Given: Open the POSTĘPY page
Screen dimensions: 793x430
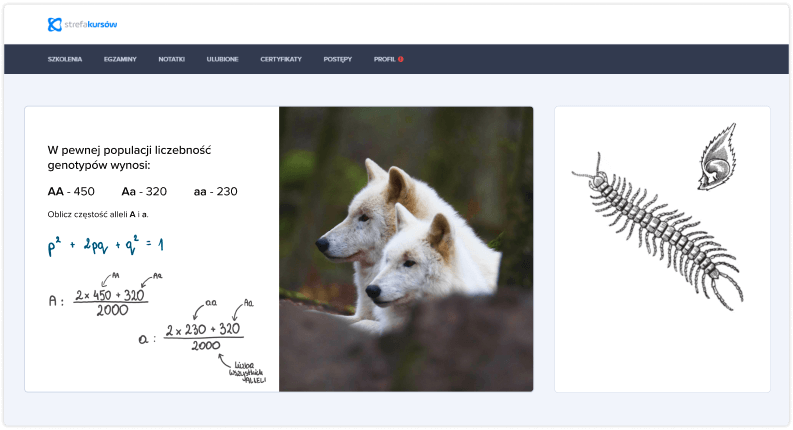Looking at the screenshot, I should tap(337, 59).
